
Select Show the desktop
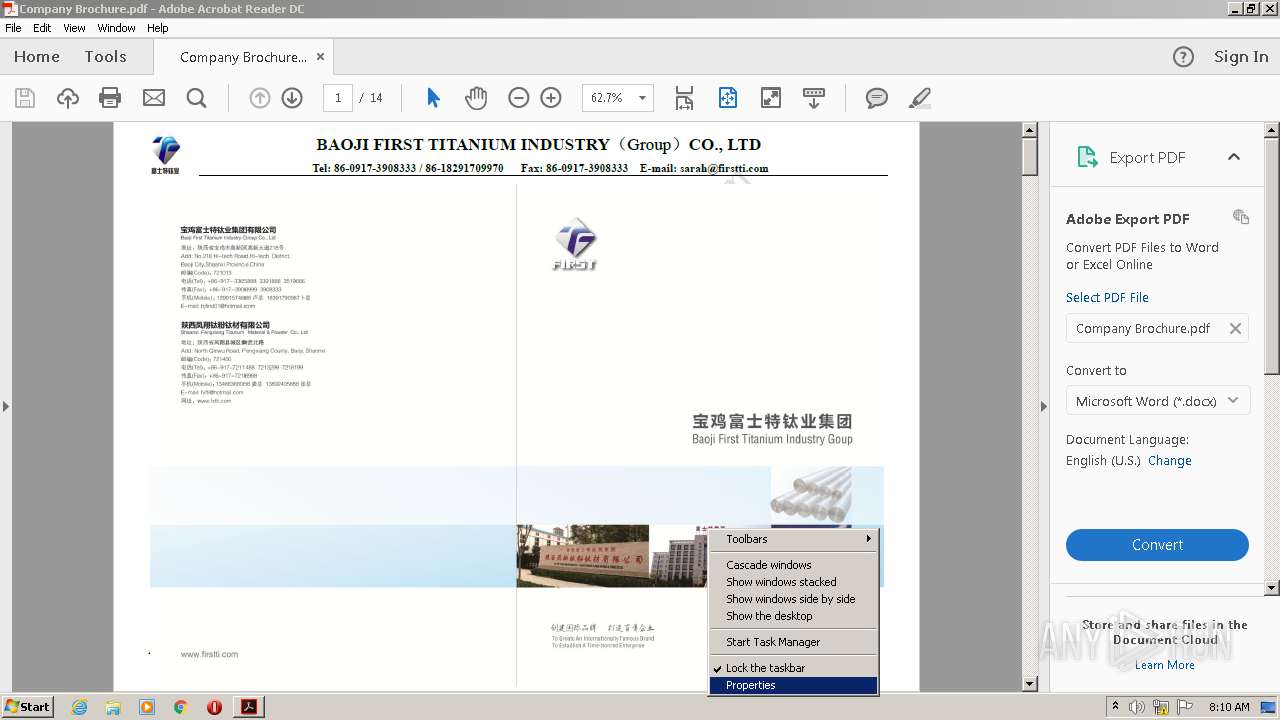click(793, 616)
